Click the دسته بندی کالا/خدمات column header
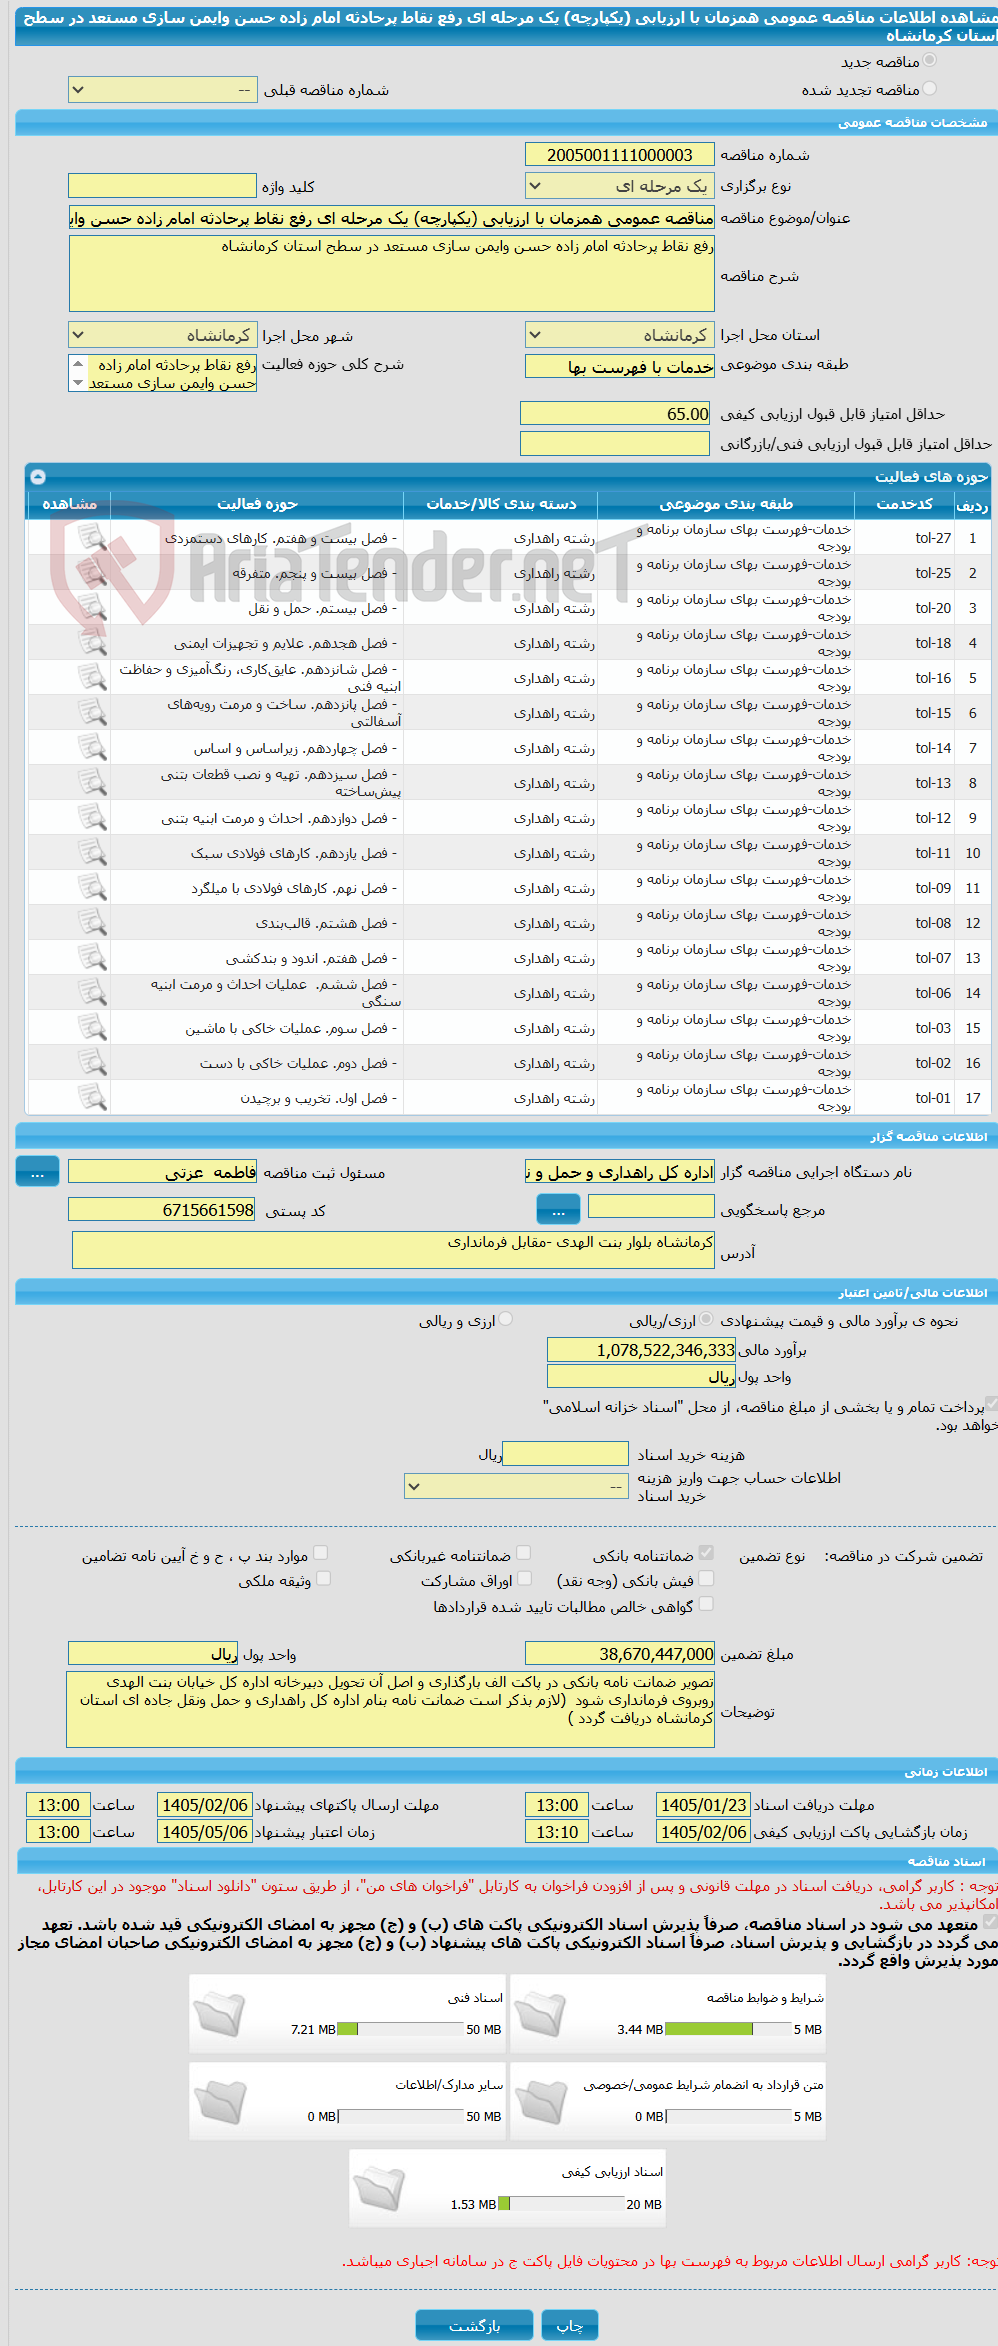Image resolution: width=998 pixels, height=2346 pixels. [x=501, y=504]
